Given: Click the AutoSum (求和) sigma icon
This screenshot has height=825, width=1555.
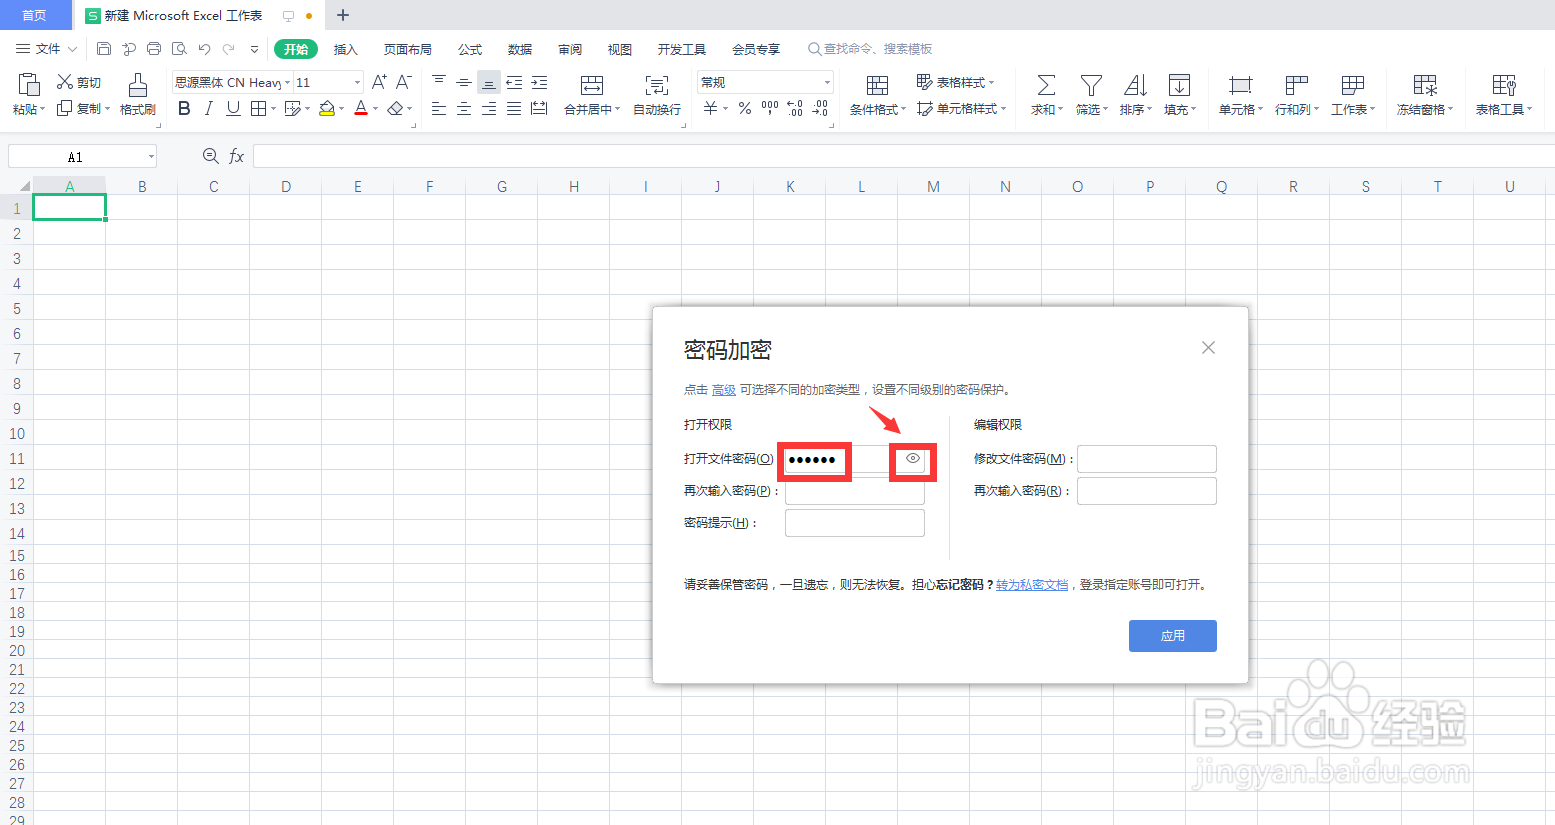Looking at the screenshot, I should click(x=1046, y=85).
